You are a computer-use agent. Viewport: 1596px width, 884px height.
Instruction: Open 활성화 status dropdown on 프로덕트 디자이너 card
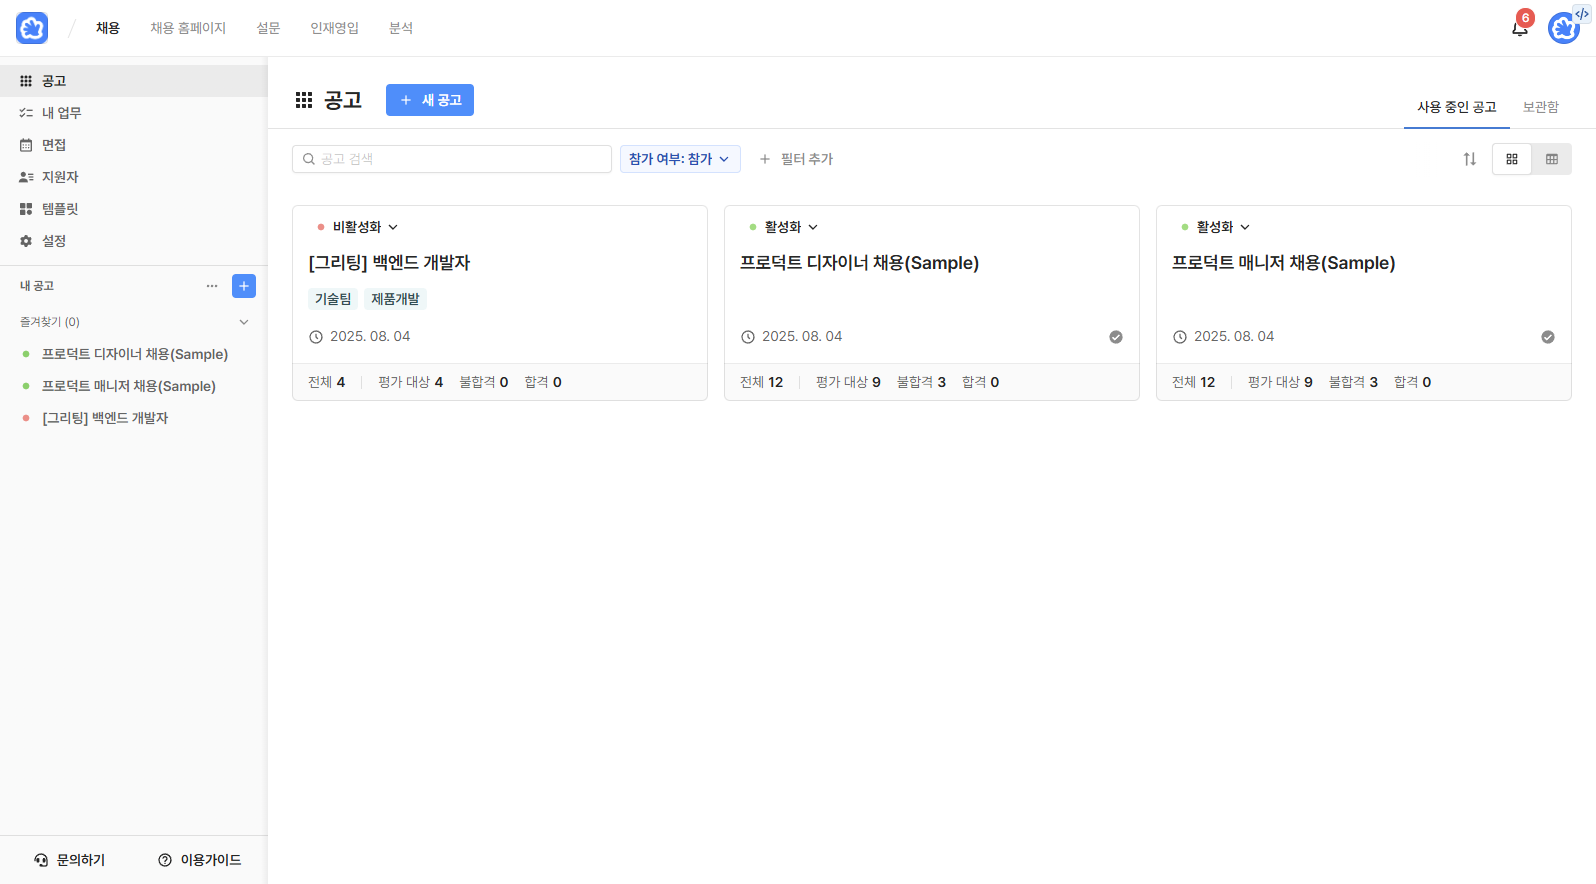point(784,227)
